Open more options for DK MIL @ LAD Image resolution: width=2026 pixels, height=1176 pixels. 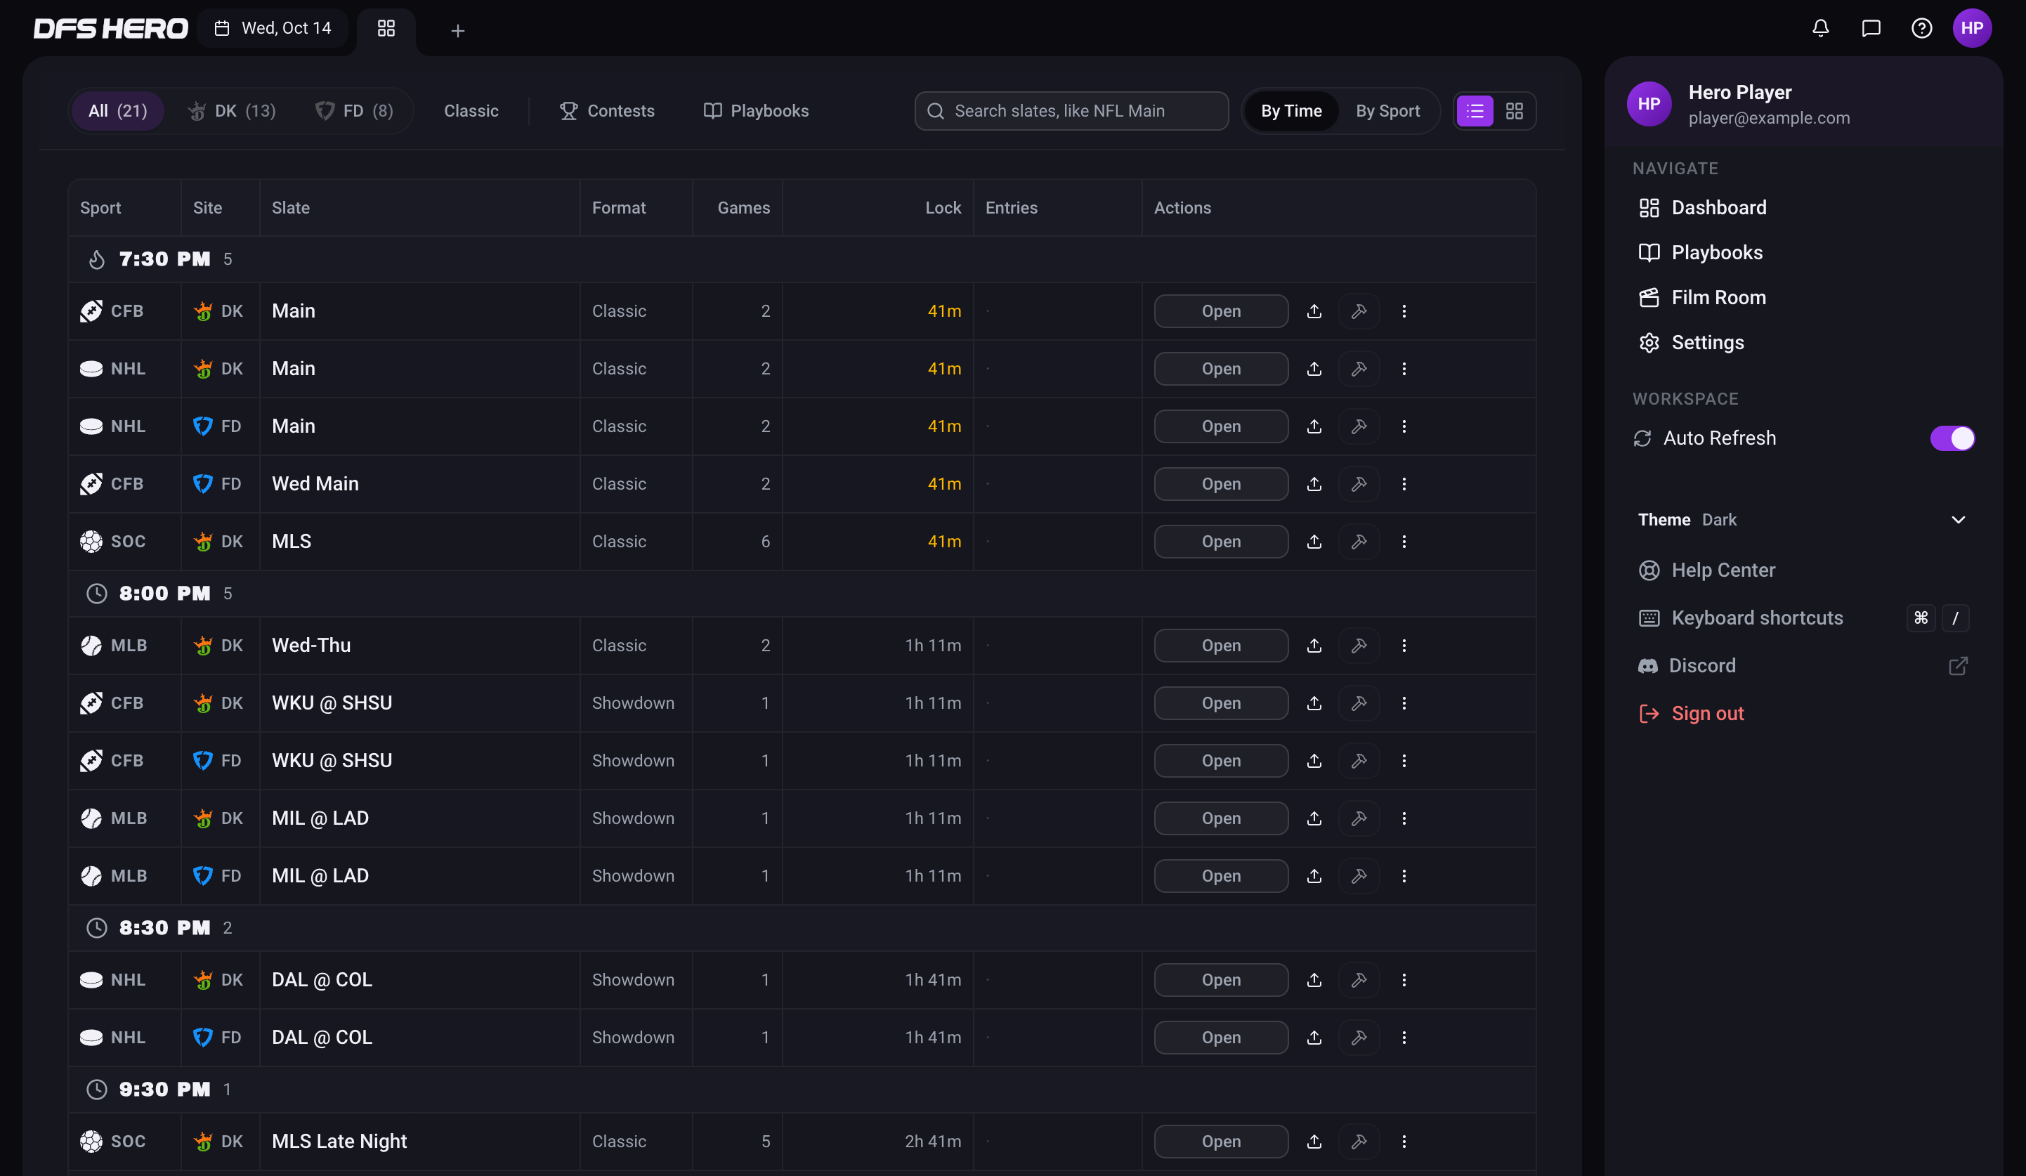[1404, 819]
